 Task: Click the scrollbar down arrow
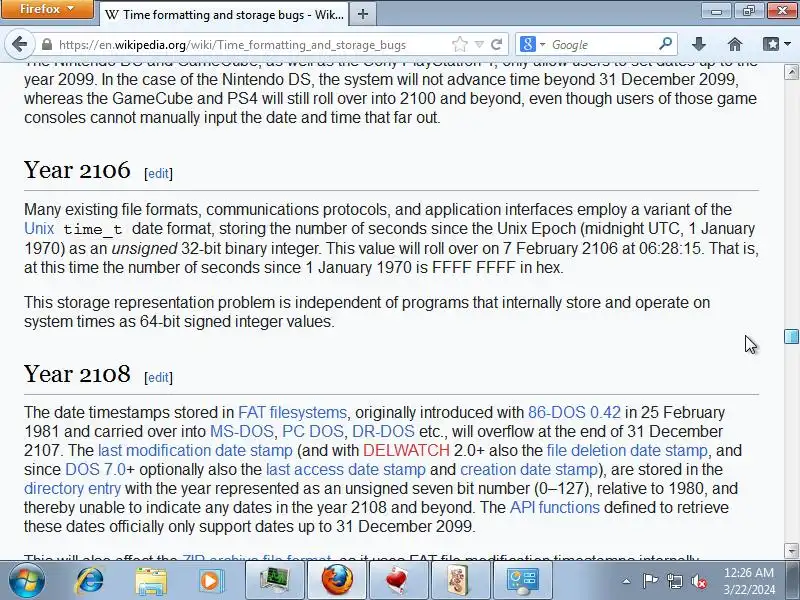(x=791, y=551)
